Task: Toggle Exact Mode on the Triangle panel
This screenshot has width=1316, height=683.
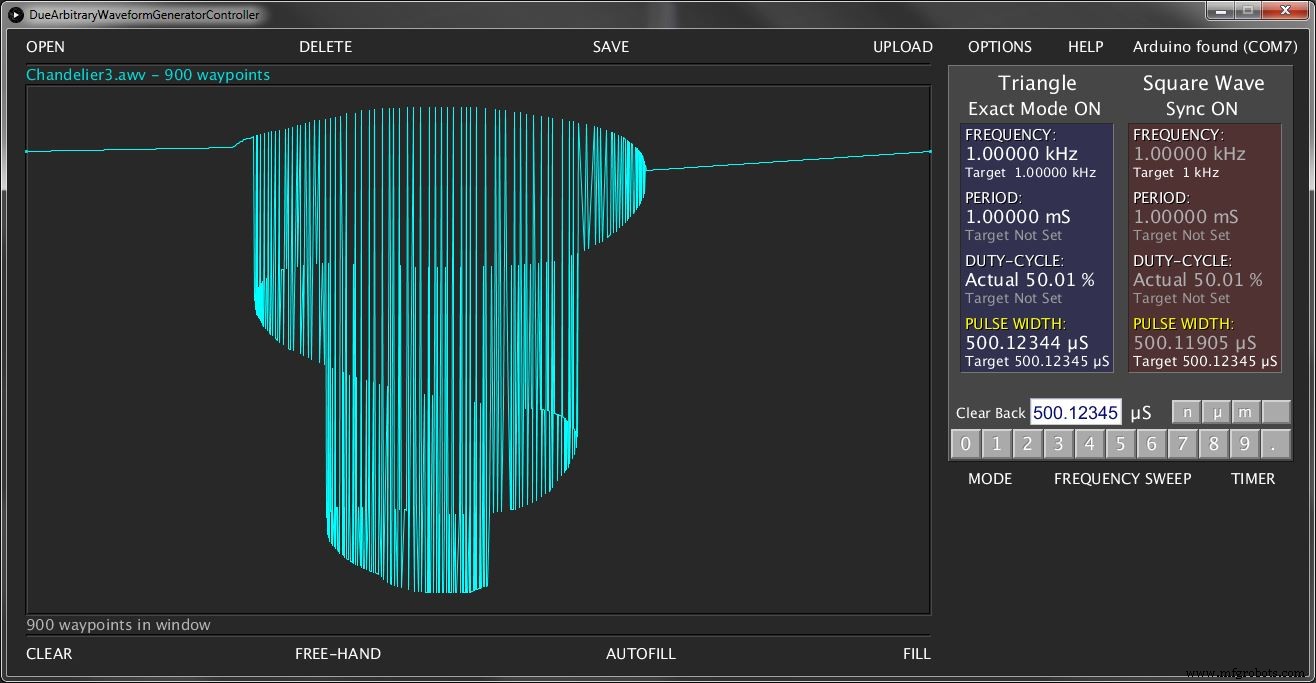Action: coord(1037,108)
